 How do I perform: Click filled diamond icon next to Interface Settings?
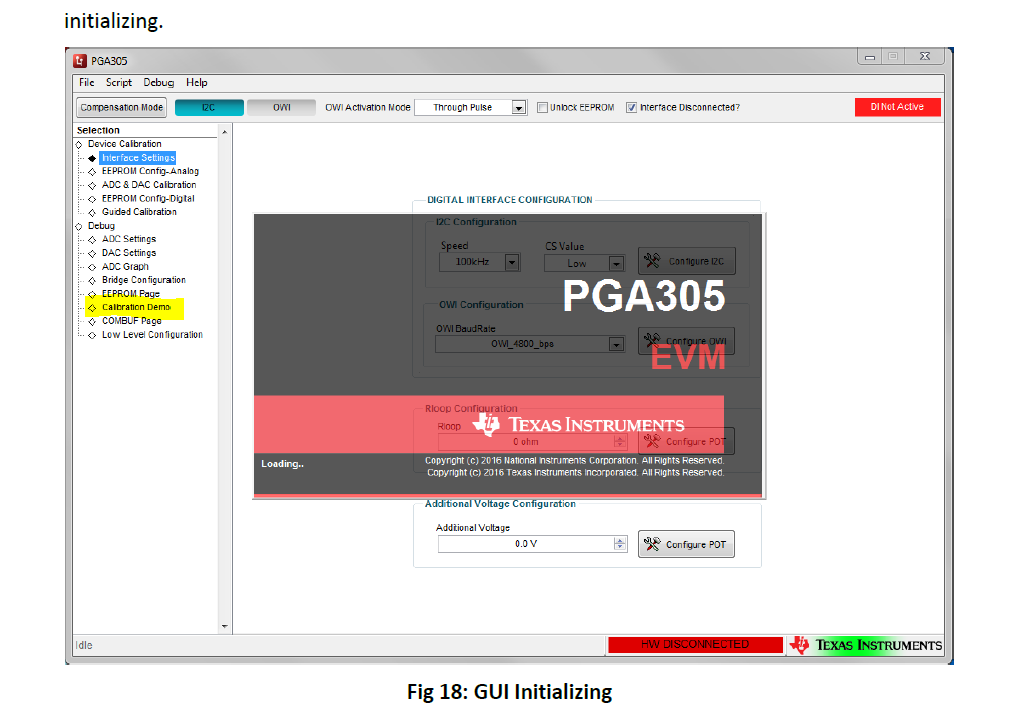(92, 159)
